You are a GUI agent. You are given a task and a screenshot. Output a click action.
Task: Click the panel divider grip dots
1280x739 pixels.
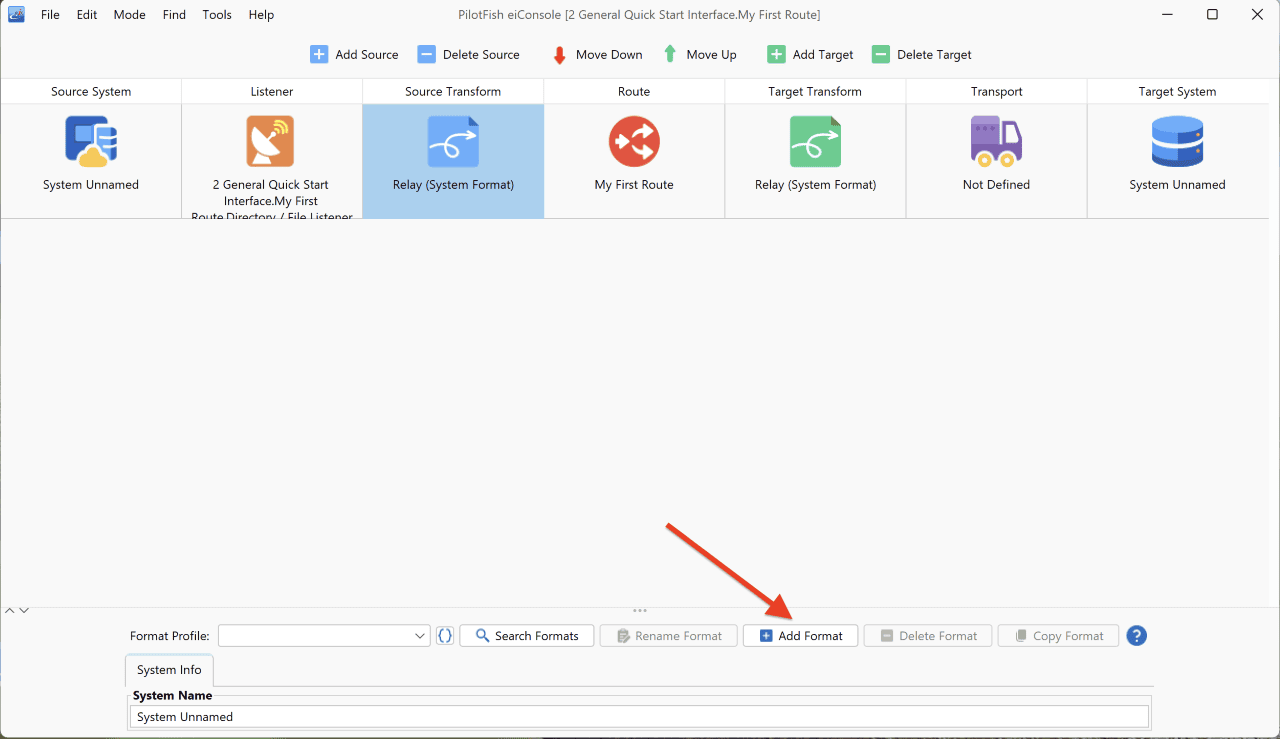[640, 610]
